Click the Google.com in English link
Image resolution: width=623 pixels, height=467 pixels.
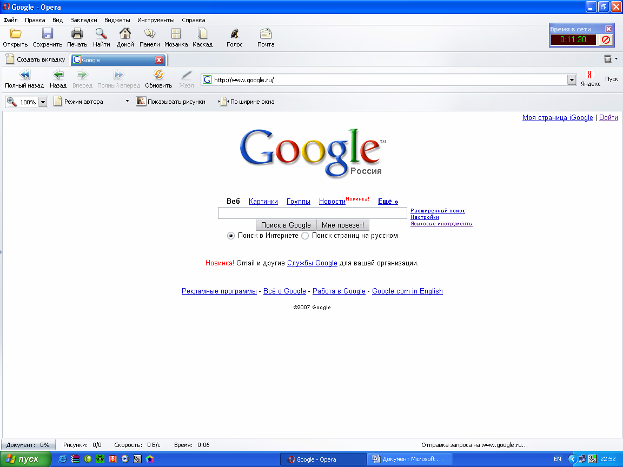(x=407, y=291)
